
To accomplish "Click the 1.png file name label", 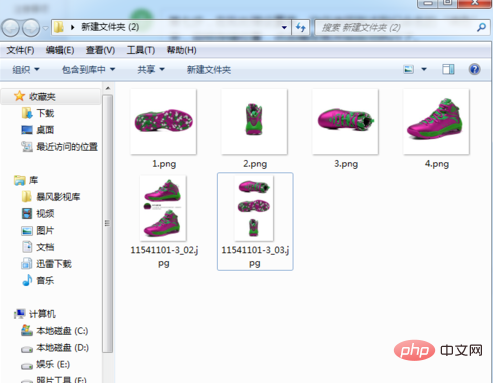I will (x=164, y=164).
